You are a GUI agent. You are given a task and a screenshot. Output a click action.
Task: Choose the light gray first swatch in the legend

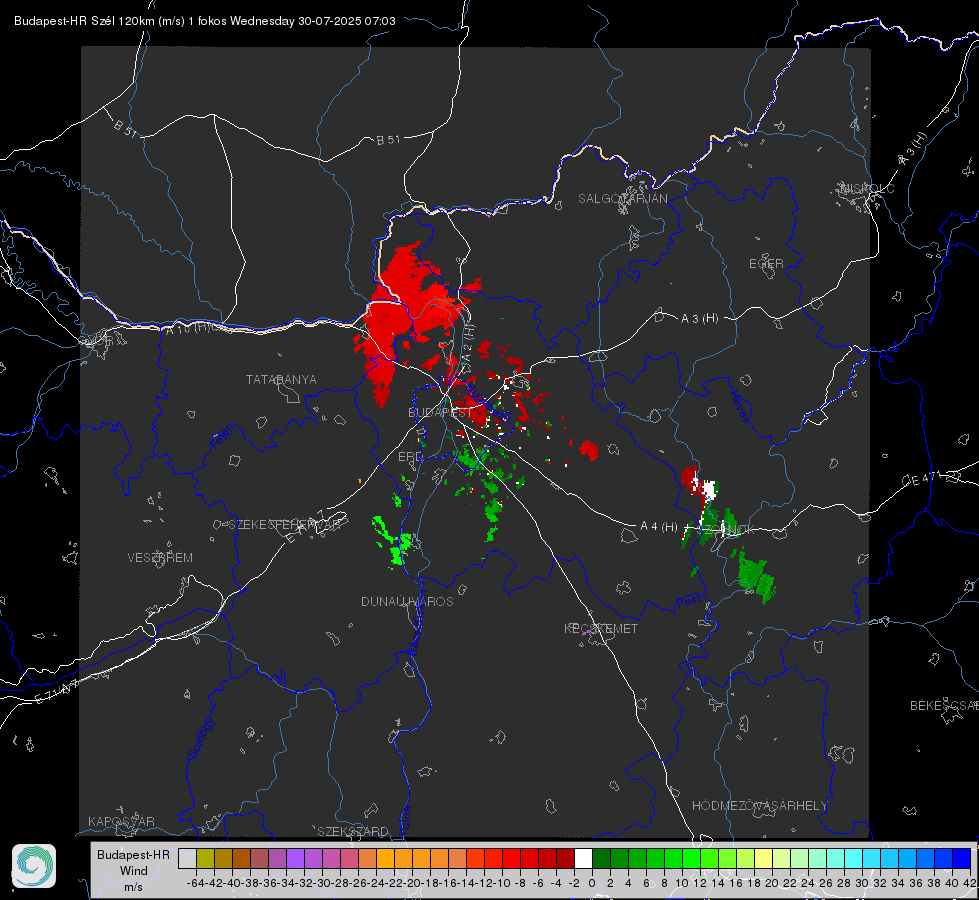pyautogui.click(x=187, y=858)
